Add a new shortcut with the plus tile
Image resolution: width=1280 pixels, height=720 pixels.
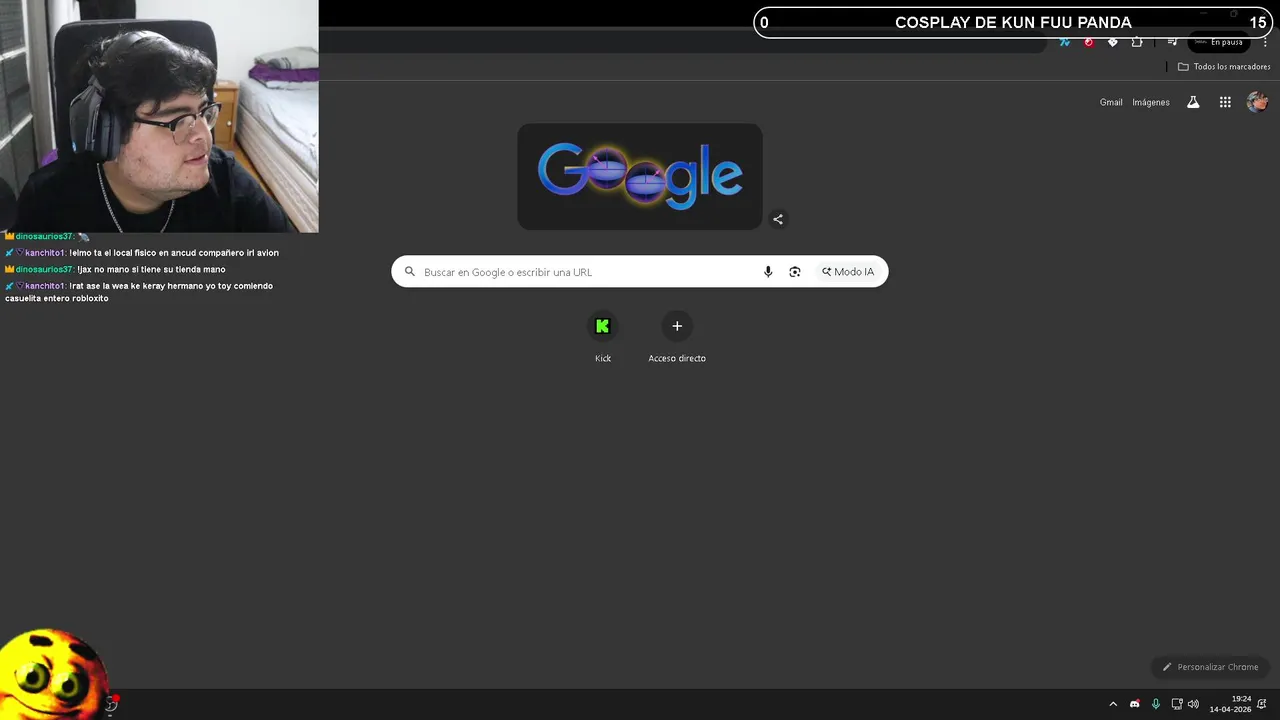pos(677,326)
